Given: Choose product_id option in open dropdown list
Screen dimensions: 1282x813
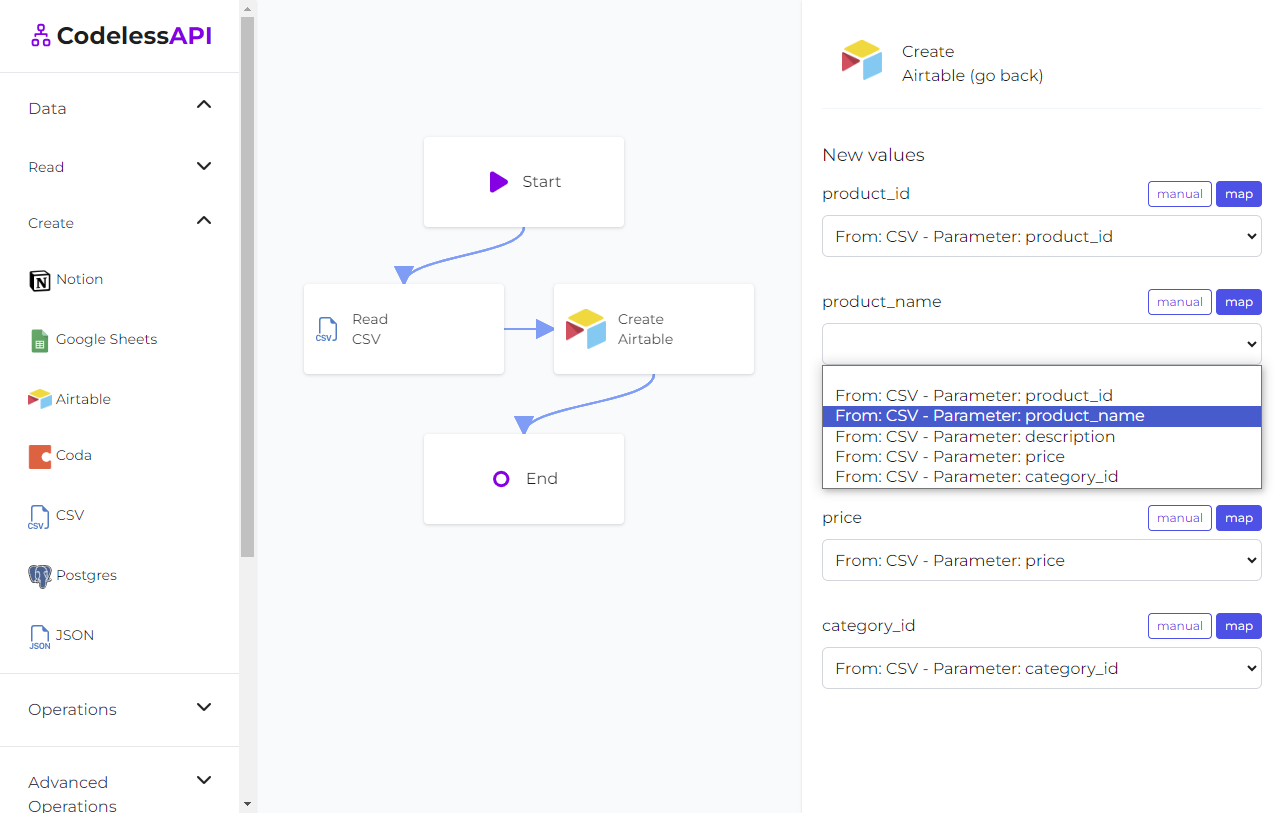Looking at the screenshot, I should point(1042,396).
